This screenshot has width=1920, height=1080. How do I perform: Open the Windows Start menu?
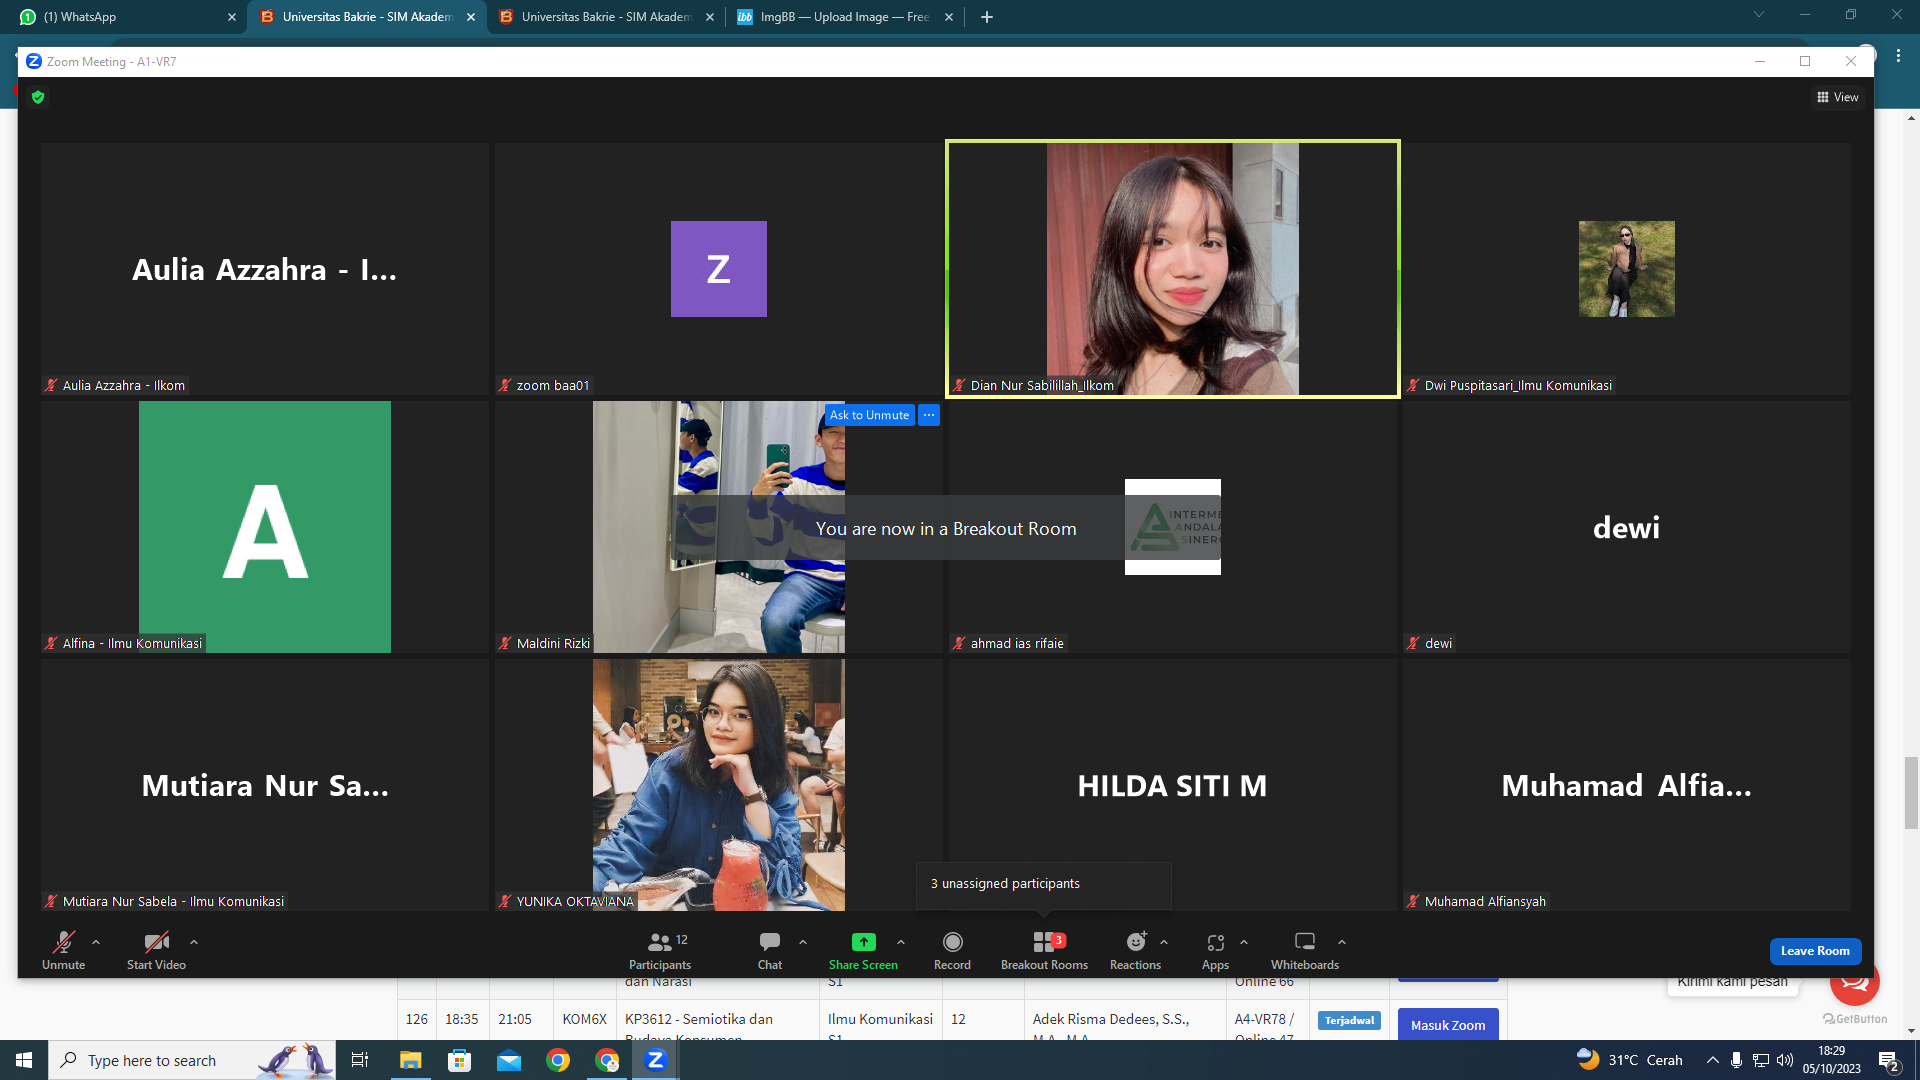pos(24,1060)
